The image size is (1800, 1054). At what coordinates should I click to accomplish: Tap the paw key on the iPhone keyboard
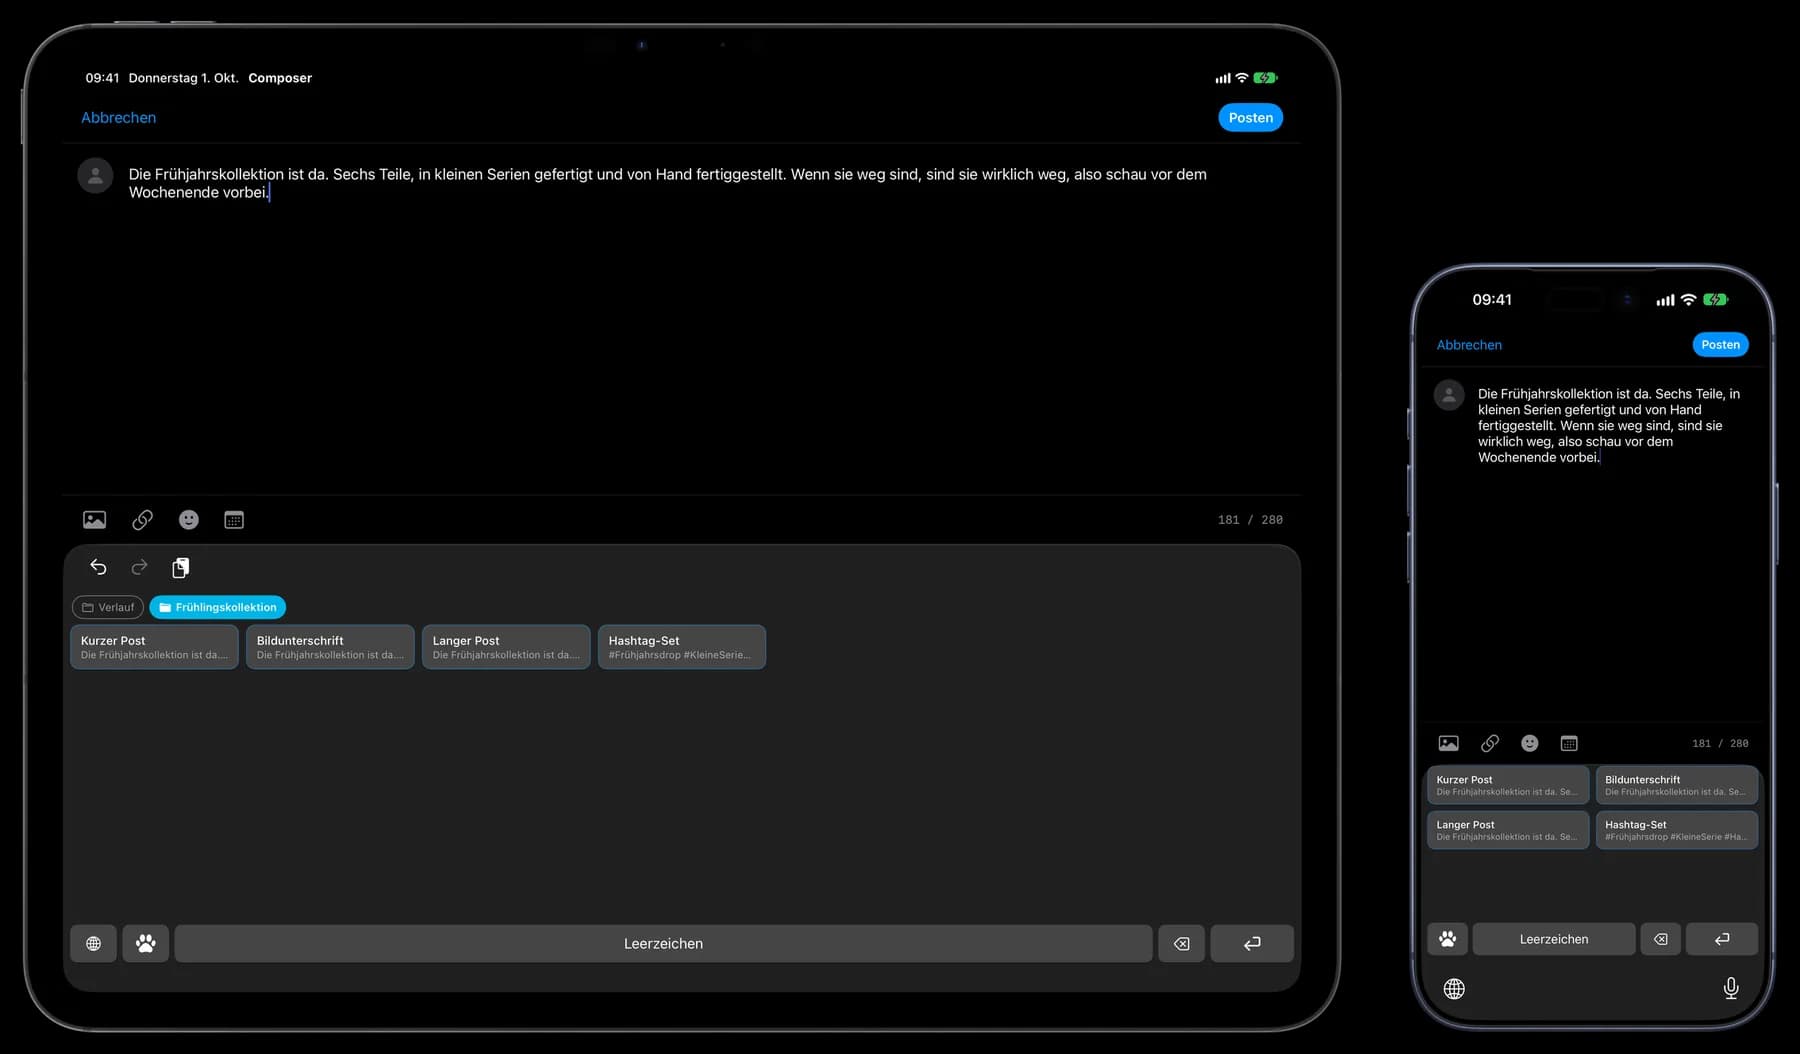[1447, 939]
